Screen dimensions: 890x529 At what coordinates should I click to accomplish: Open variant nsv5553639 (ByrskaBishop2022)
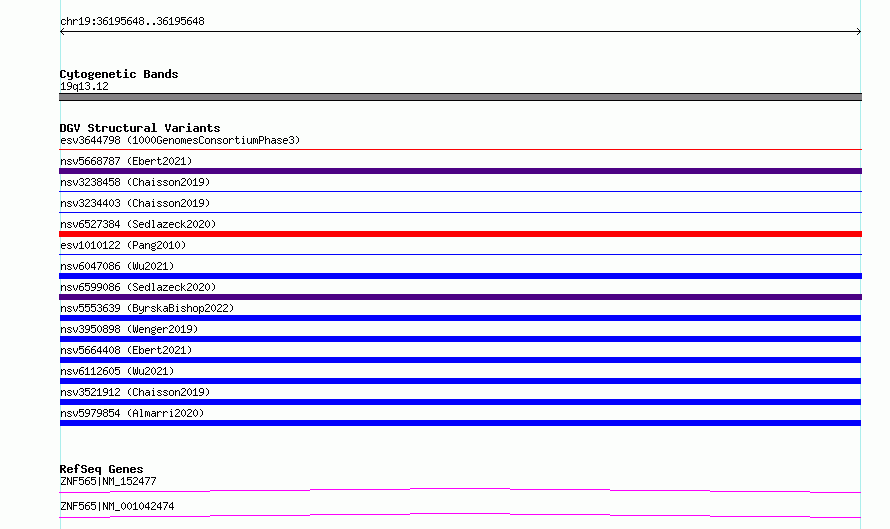point(147,308)
